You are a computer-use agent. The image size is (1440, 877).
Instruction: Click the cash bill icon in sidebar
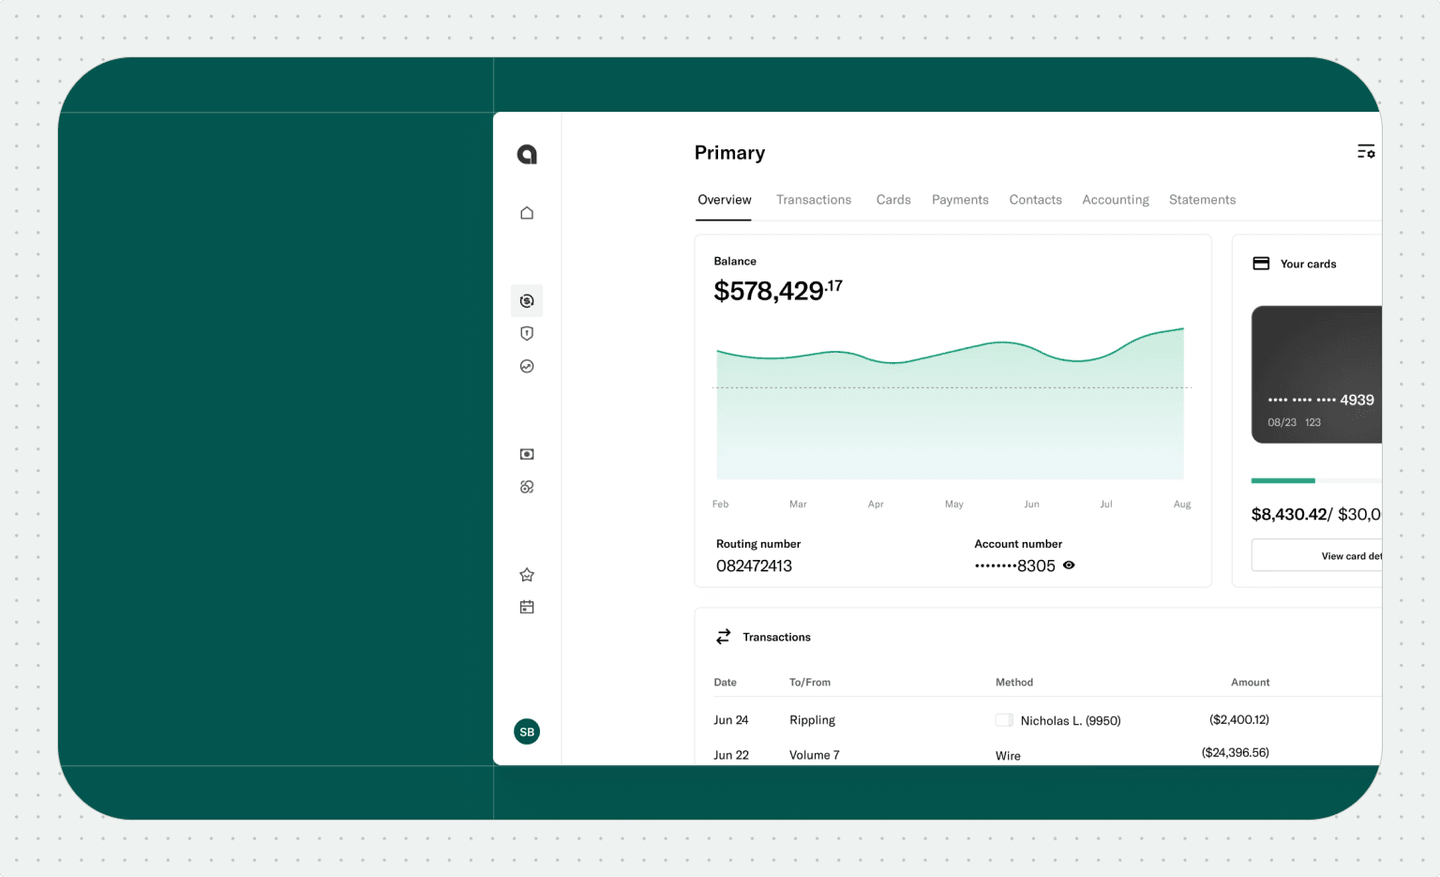click(x=527, y=454)
